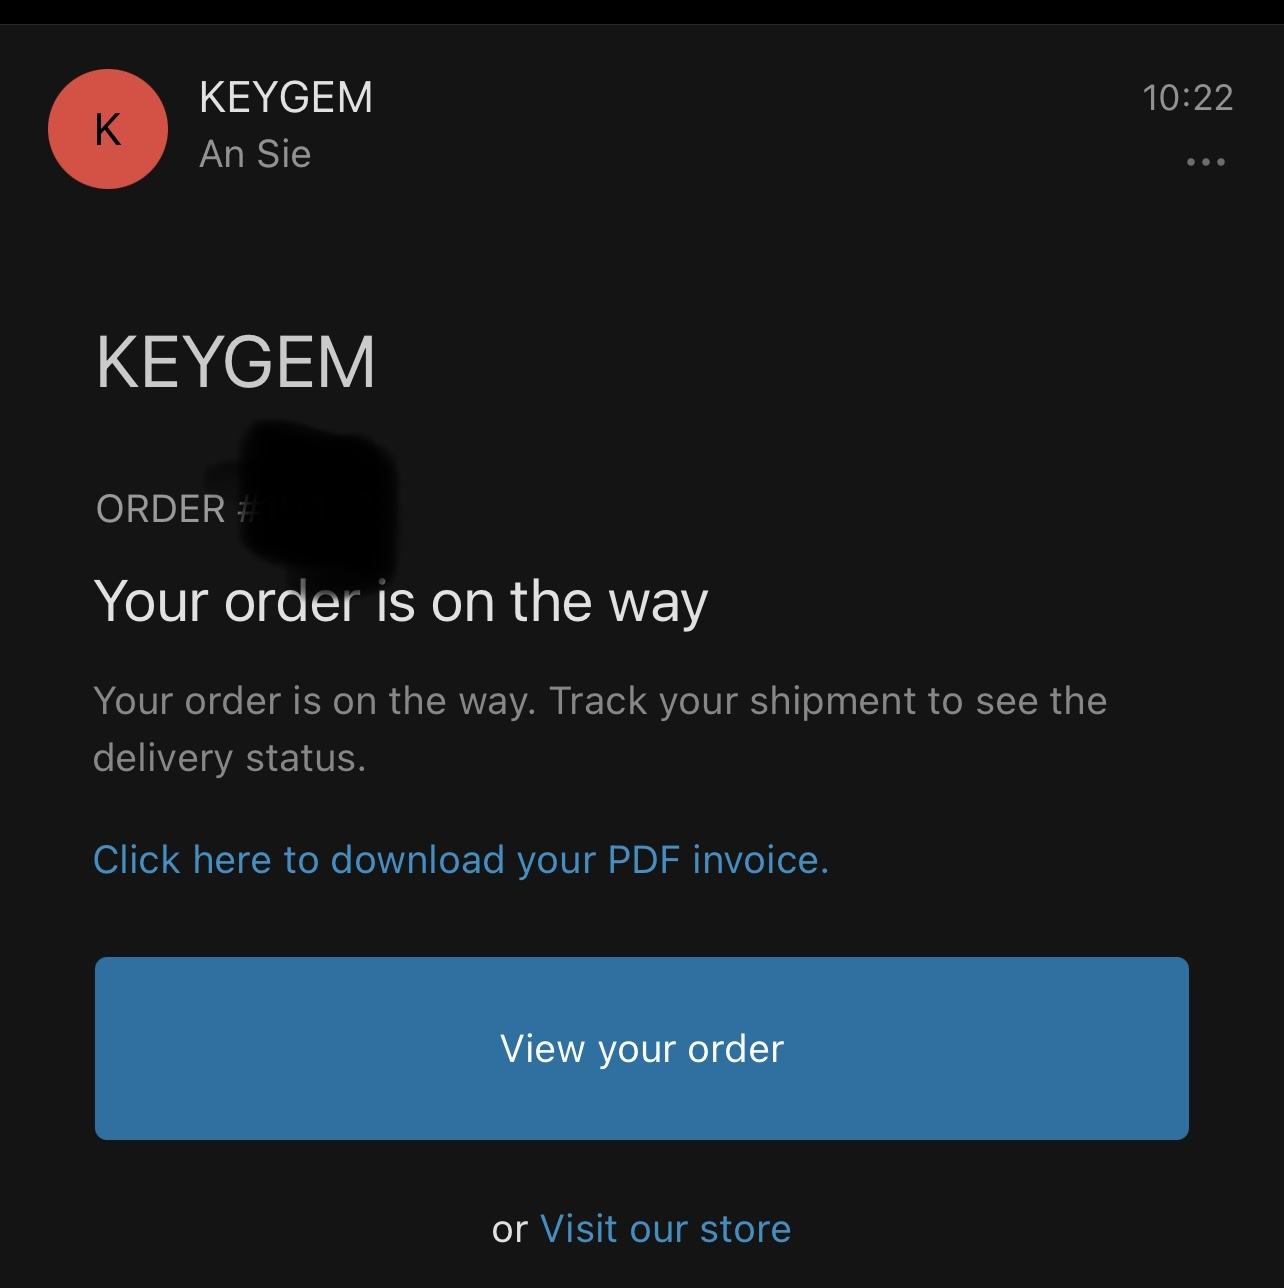Click the word 'or' beside store link

pos(510,1231)
